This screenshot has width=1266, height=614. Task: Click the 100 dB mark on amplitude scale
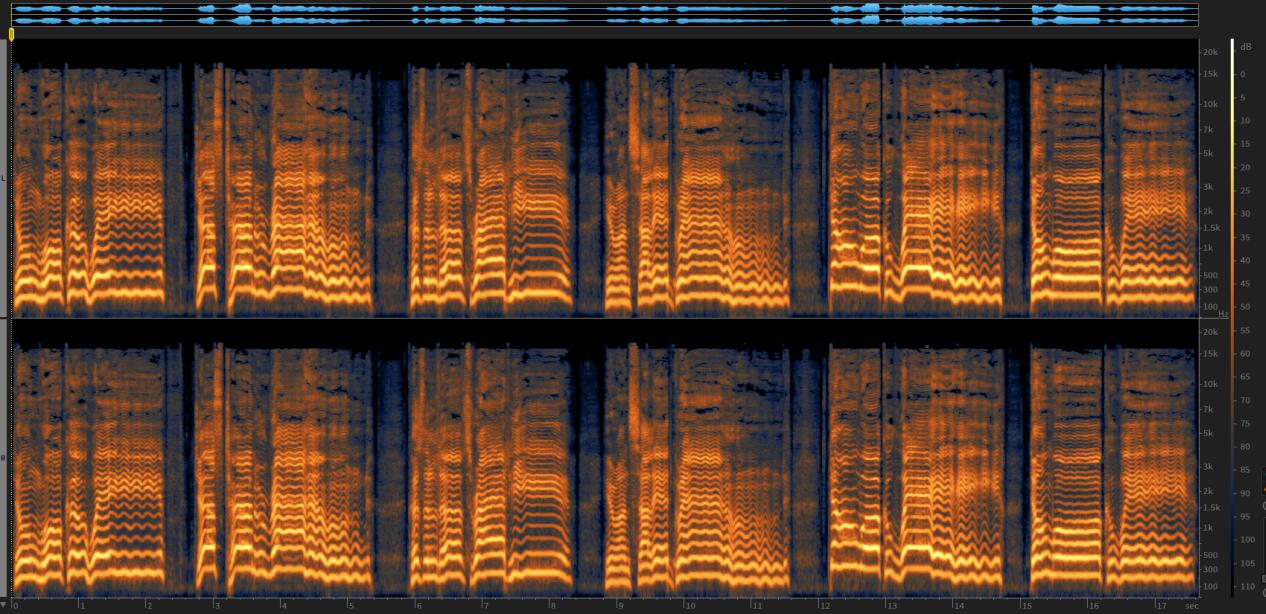[1245, 540]
